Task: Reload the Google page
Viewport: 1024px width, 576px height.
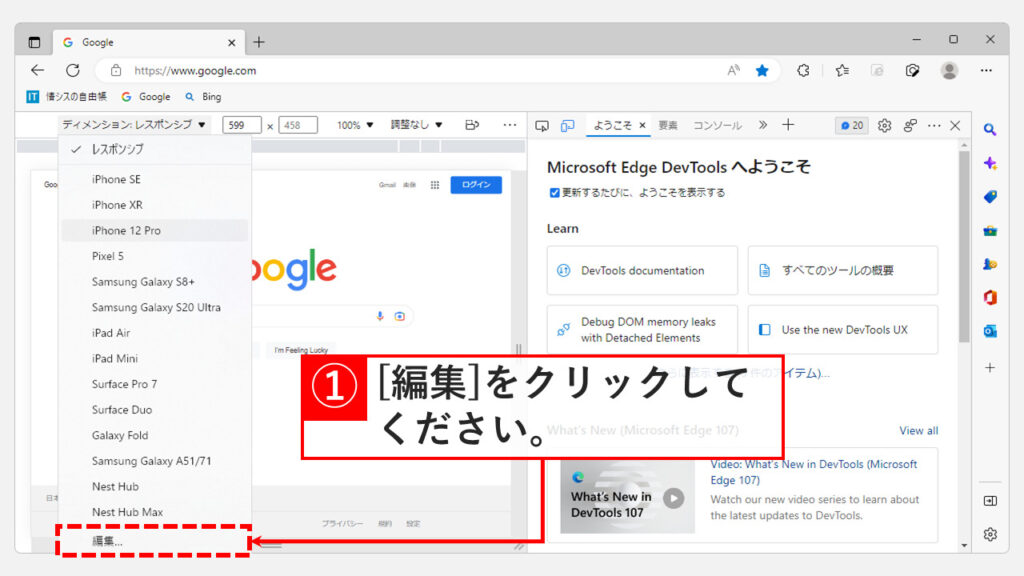Action: tap(73, 71)
